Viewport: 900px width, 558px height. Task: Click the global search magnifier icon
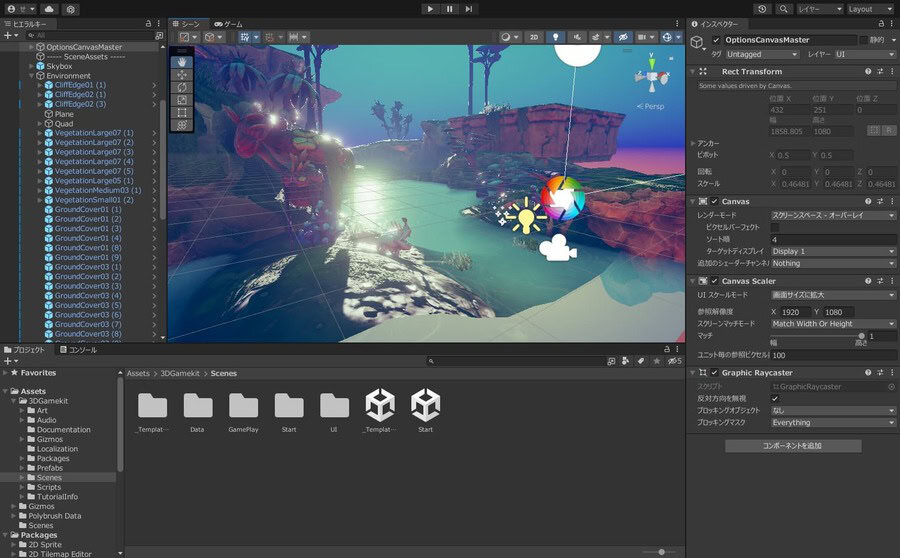[783, 9]
